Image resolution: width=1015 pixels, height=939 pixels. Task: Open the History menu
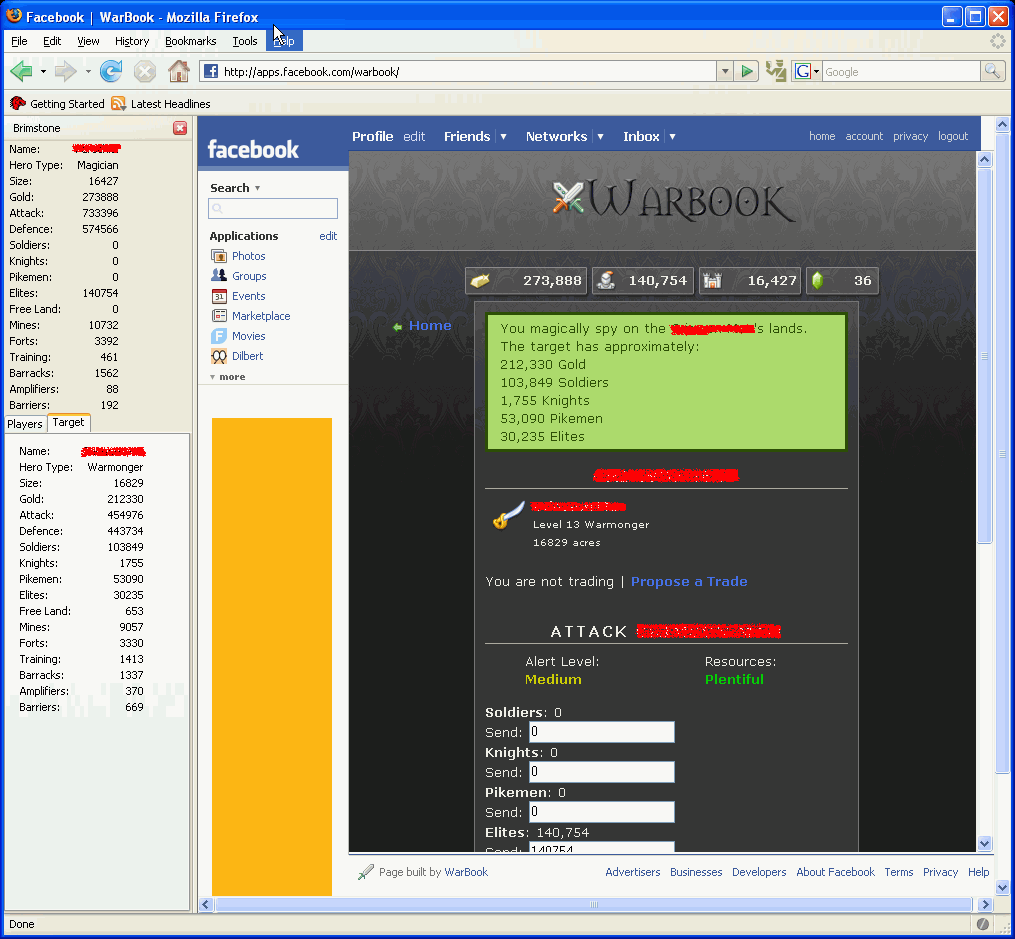[x=132, y=41]
